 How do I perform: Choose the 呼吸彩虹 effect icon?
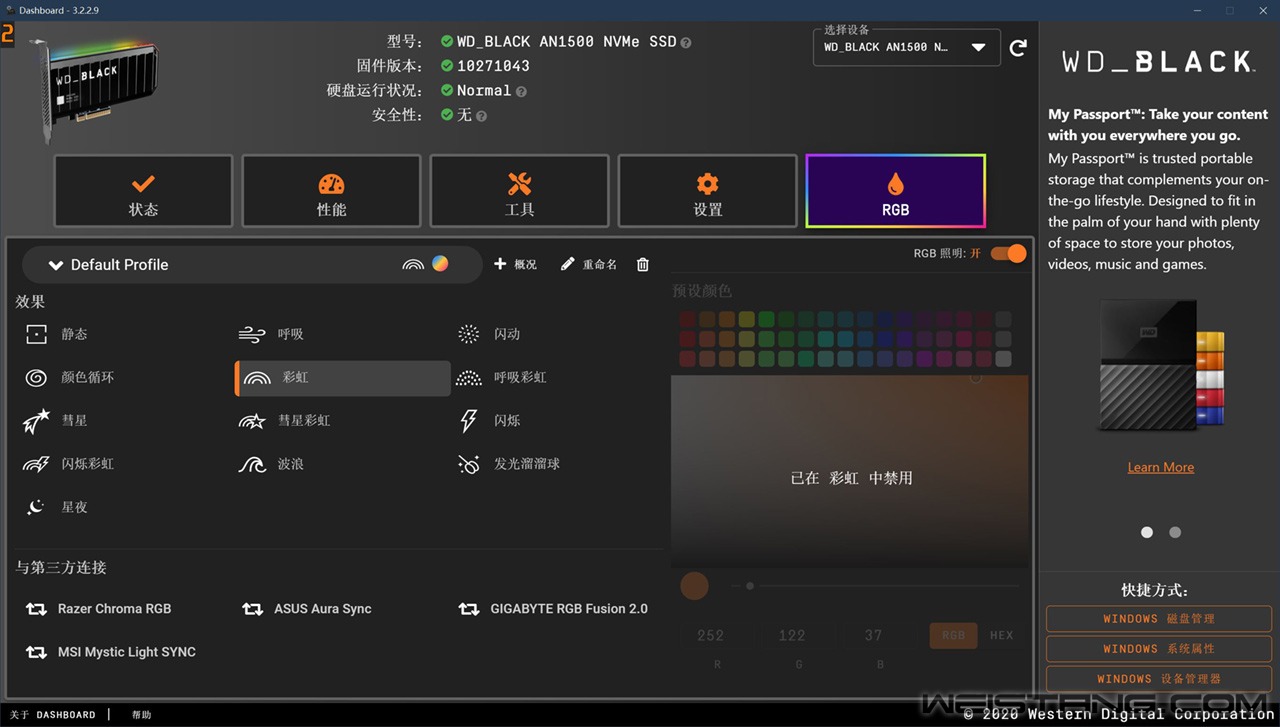click(468, 378)
